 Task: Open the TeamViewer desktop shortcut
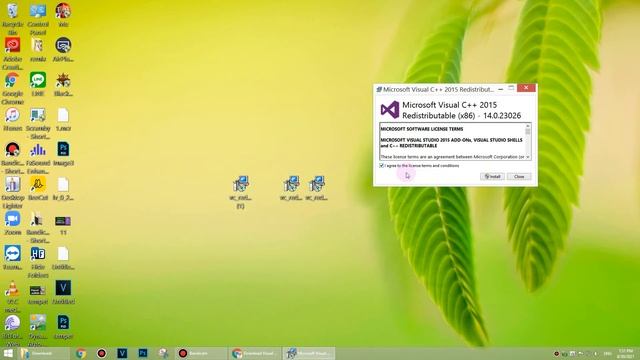coord(13,253)
